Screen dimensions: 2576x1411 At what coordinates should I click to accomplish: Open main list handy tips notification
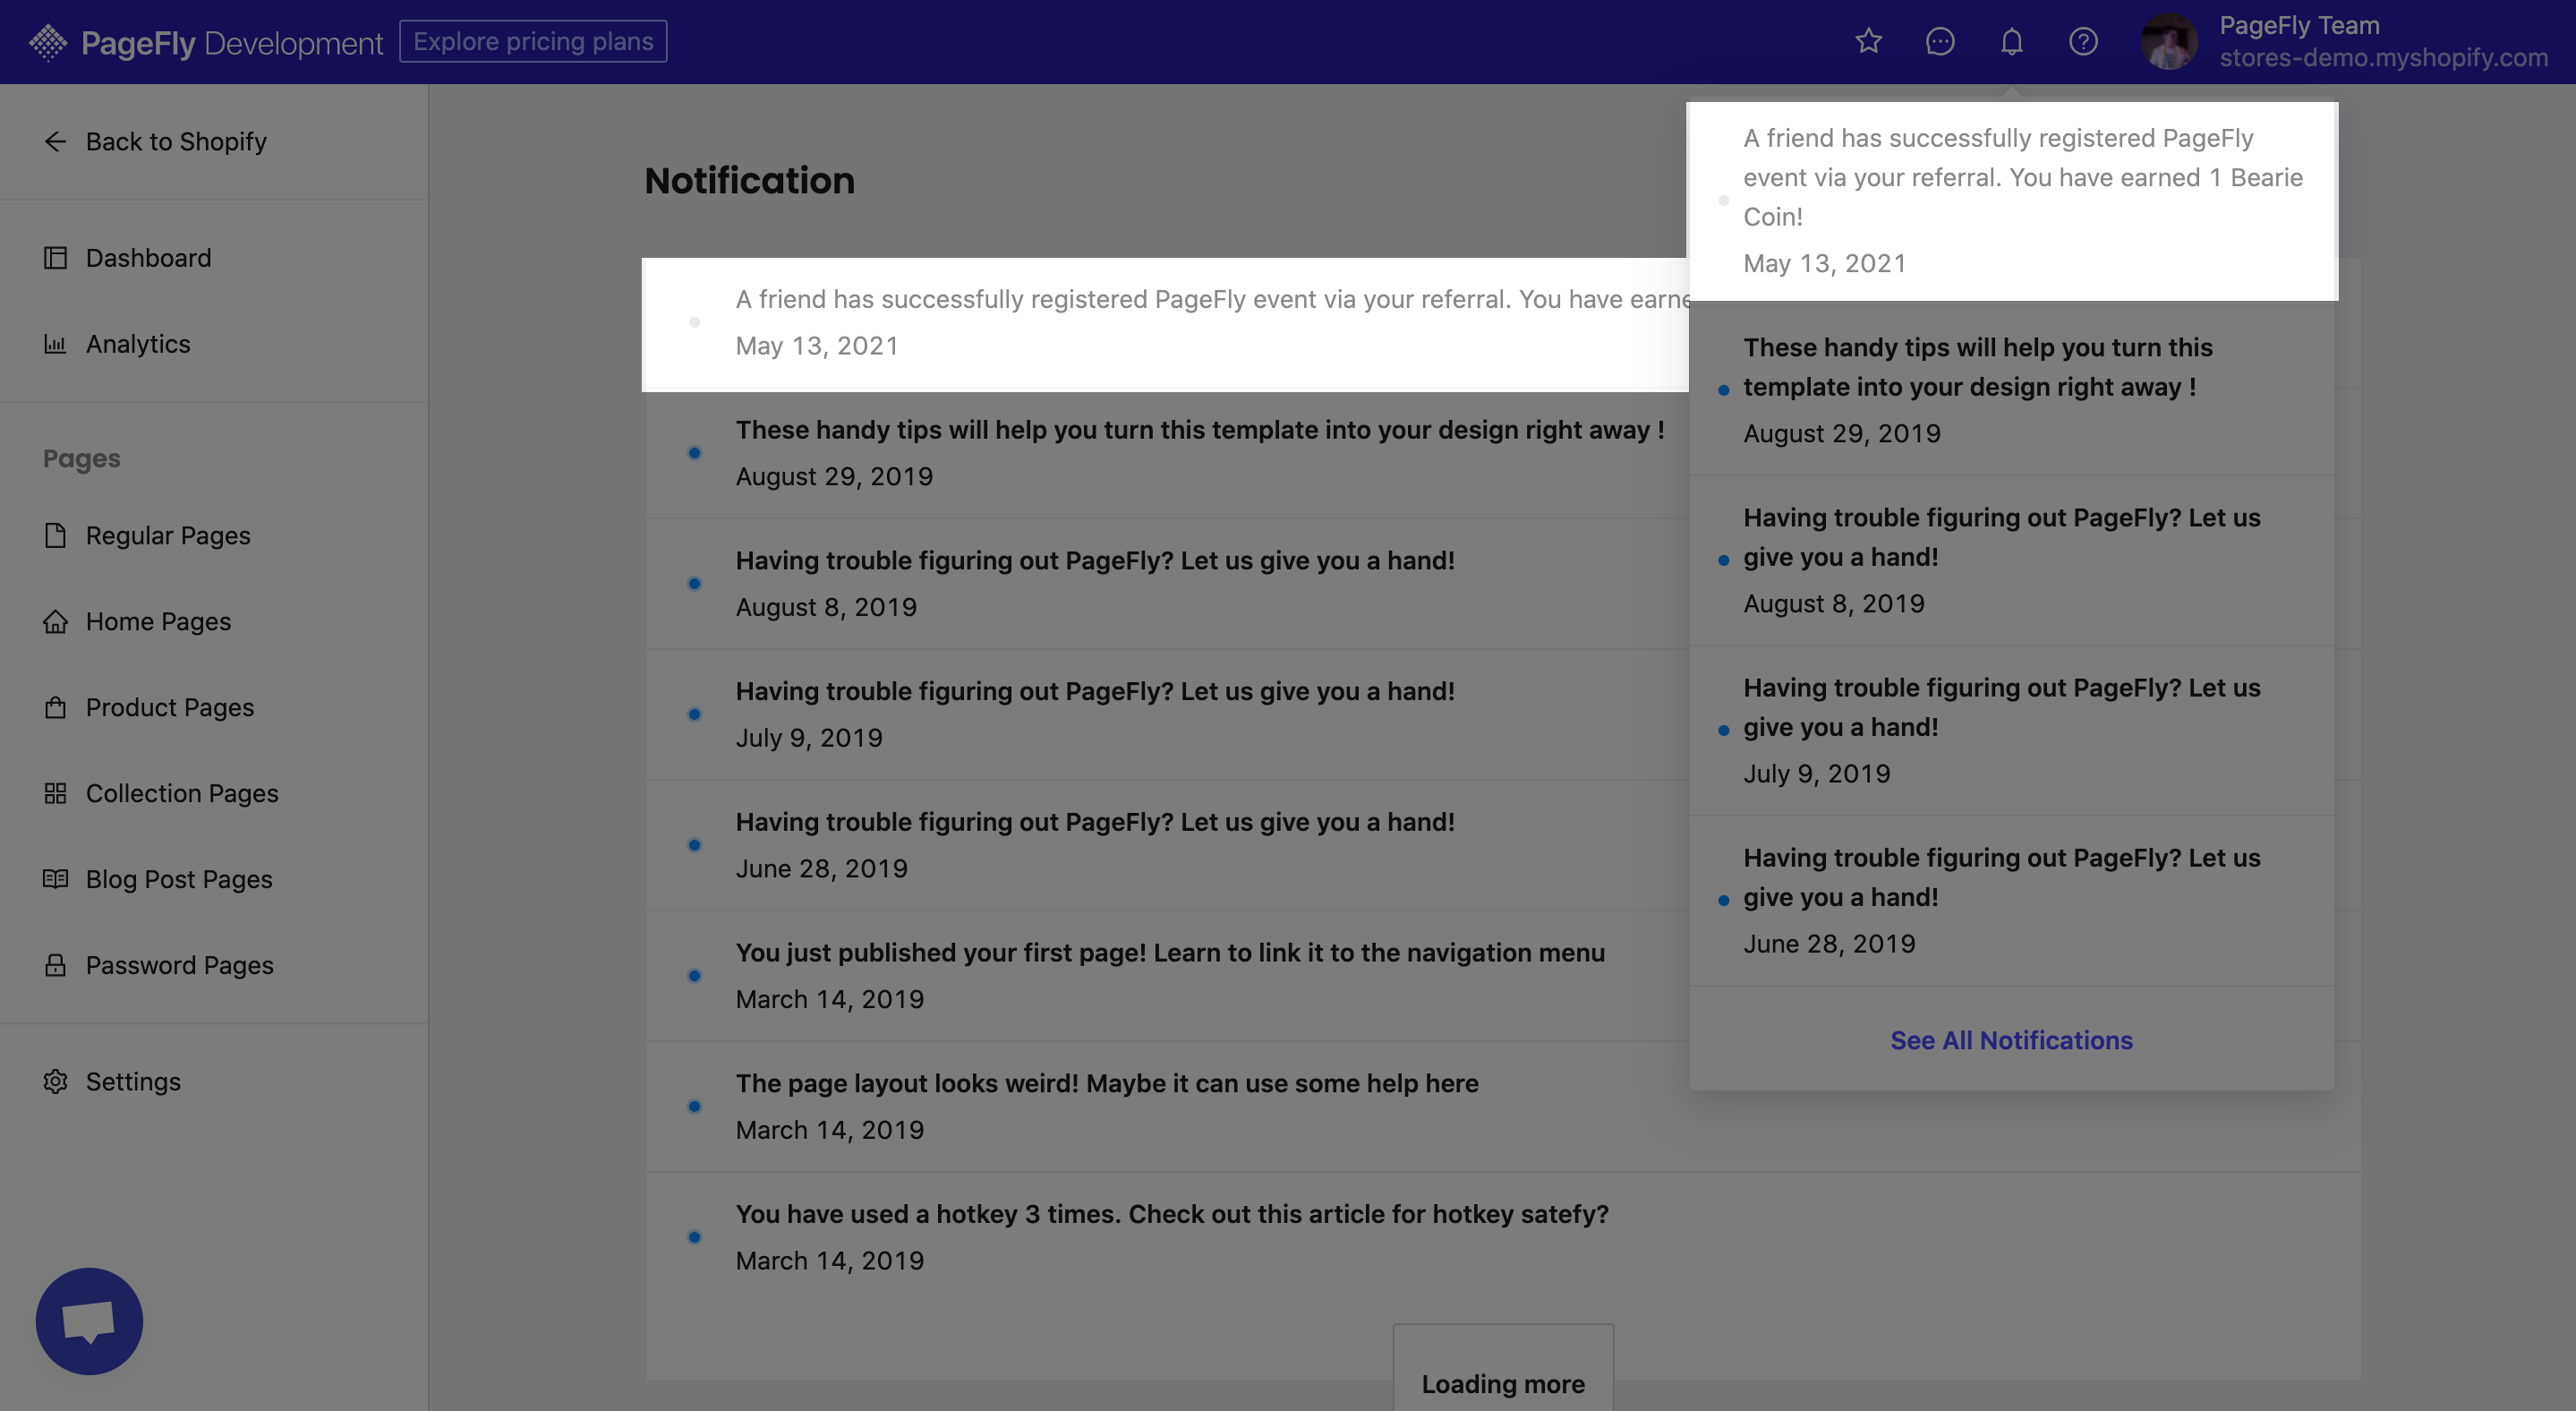tap(1166, 453)
